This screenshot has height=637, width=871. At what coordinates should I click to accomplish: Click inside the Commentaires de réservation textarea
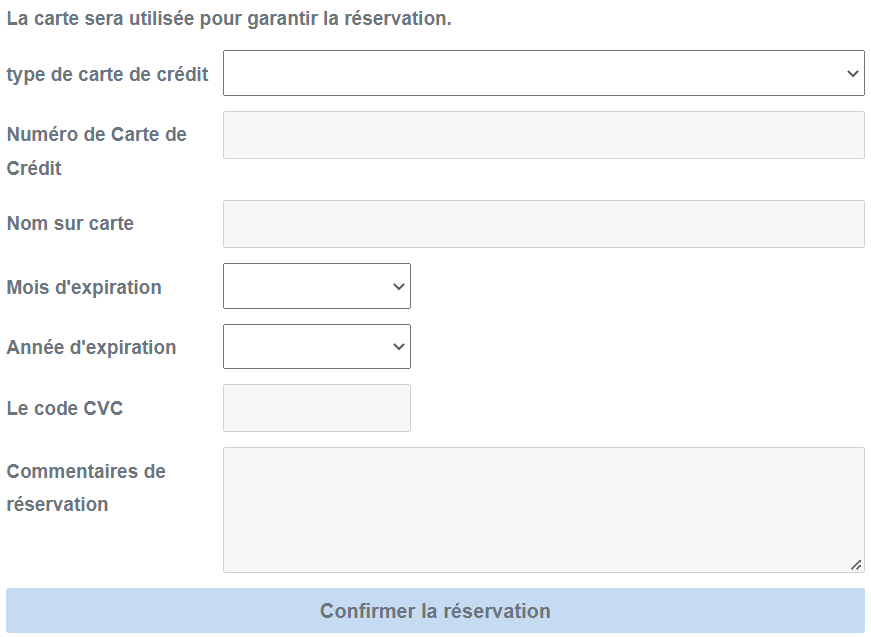pyautogui.click(x=543, y=510)
